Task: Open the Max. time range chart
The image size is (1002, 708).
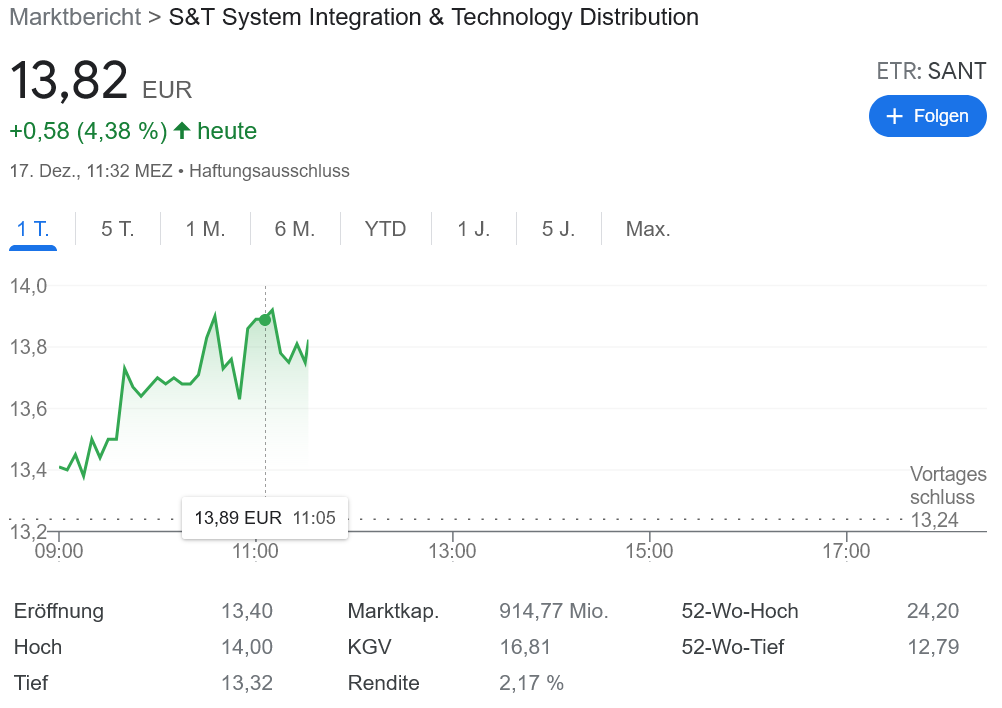Action: pos(648,229)
